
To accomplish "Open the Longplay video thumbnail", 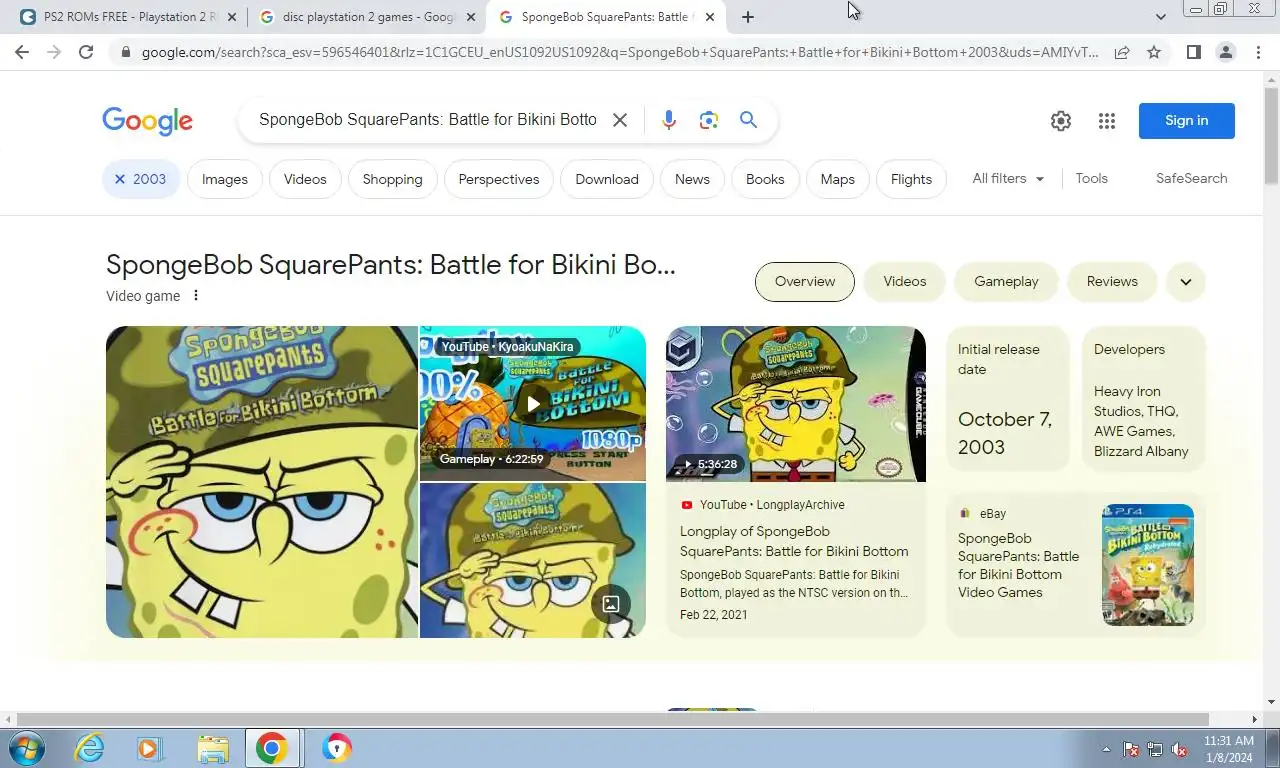I will point(796,404).
